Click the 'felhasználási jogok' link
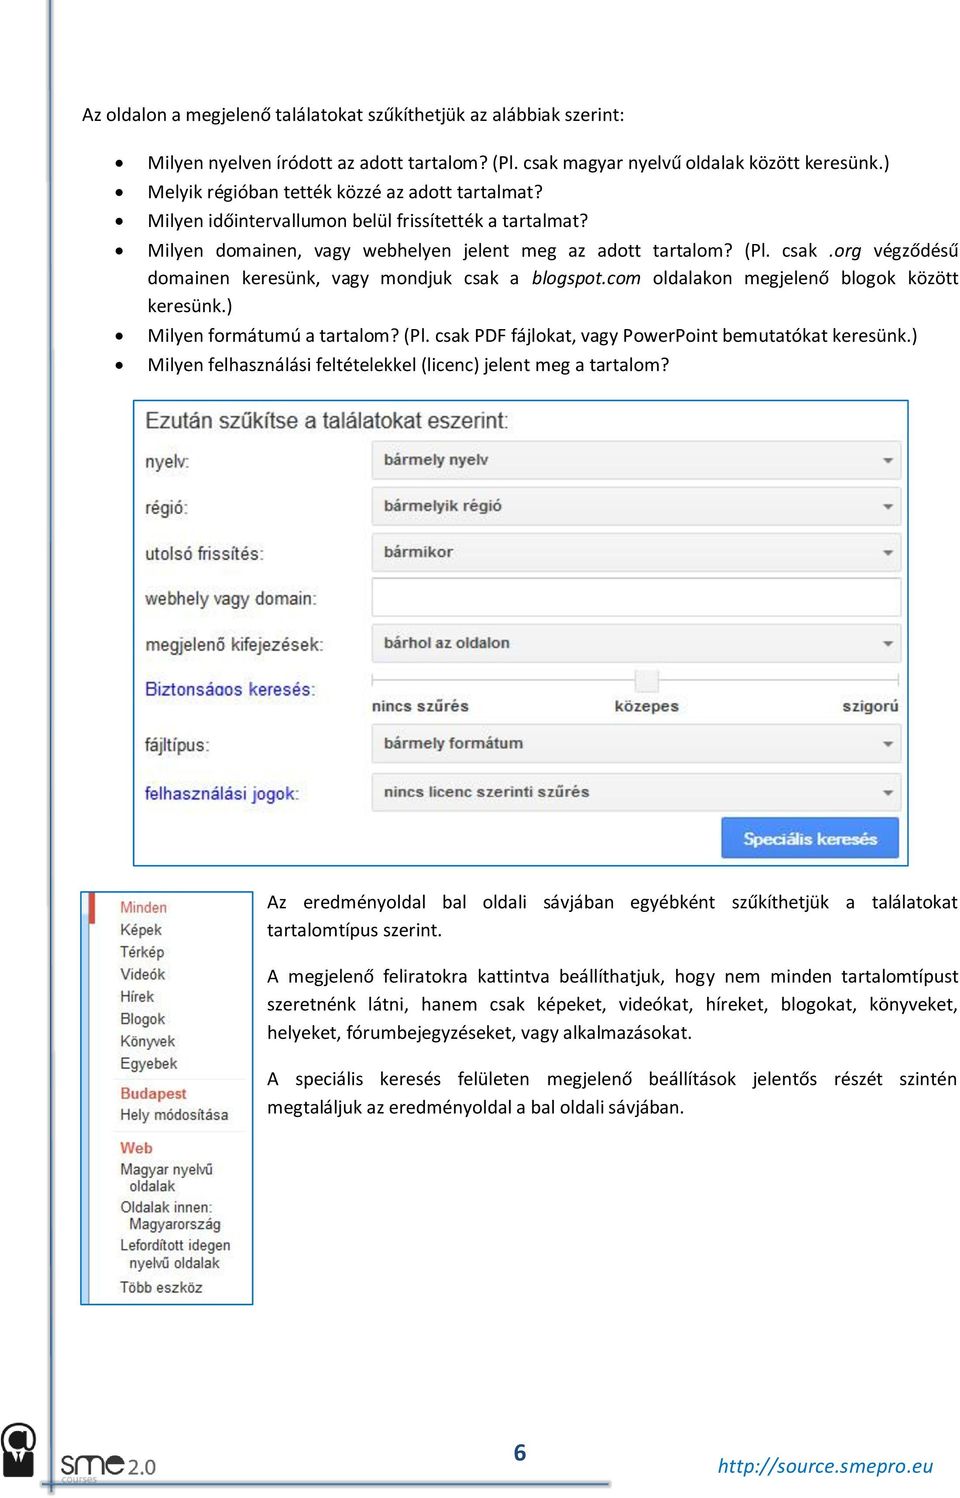The height and width of the screenshot is (1498, 960). pyautogui.click(x=222, y=793)
